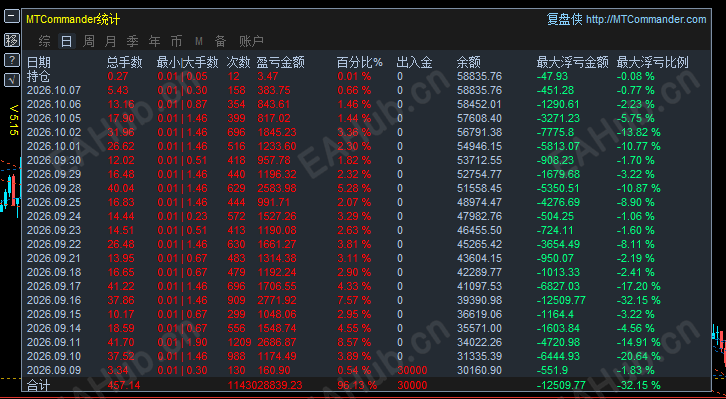Click the V 5.15 version label

[x=14, y=120]
